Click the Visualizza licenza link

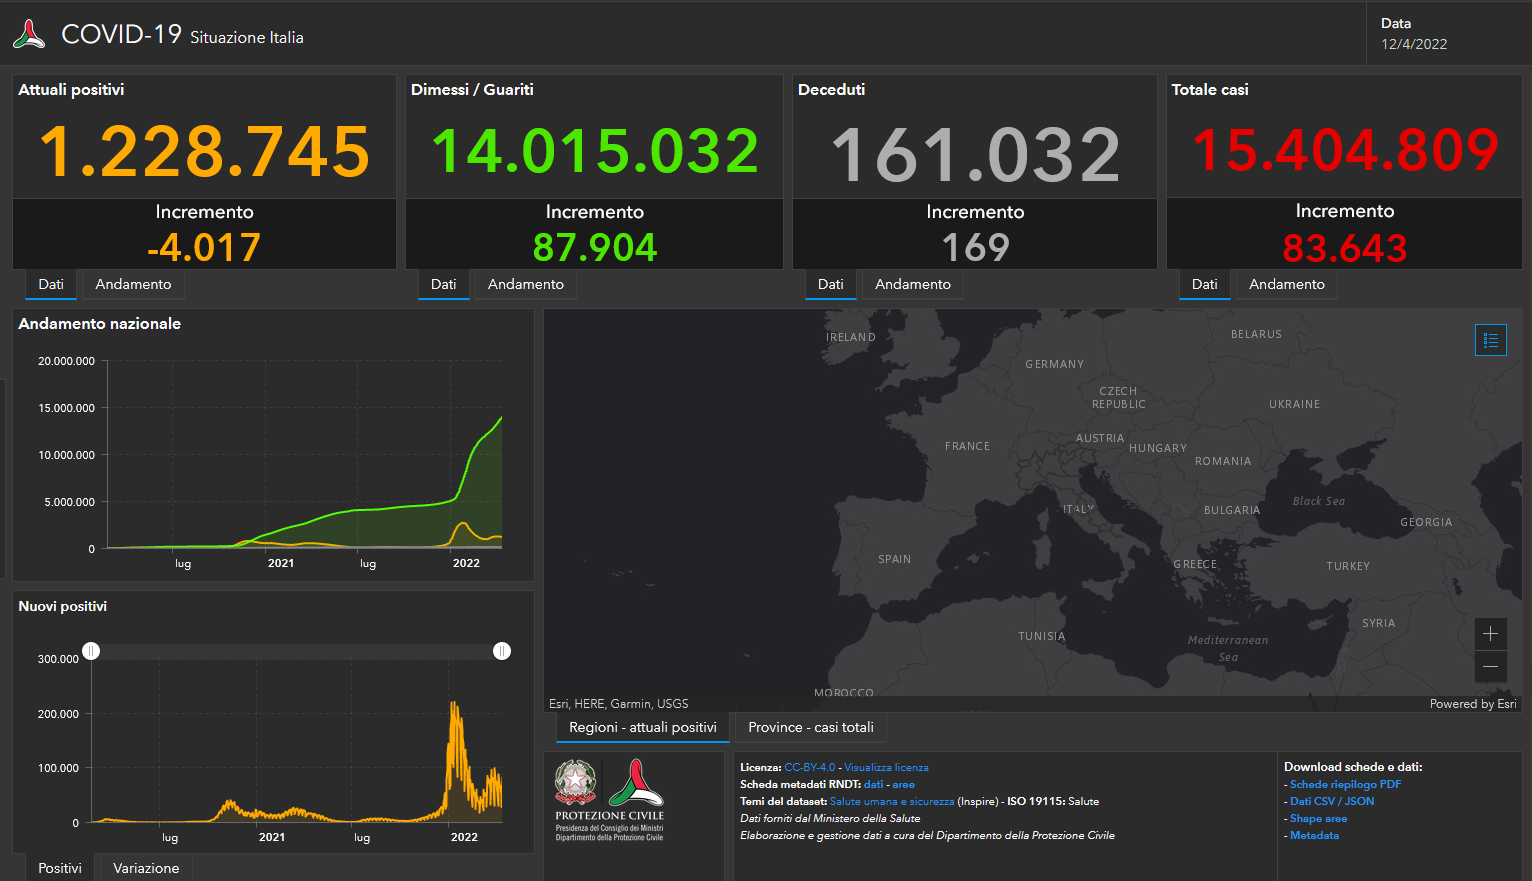[x=886, y=767]
